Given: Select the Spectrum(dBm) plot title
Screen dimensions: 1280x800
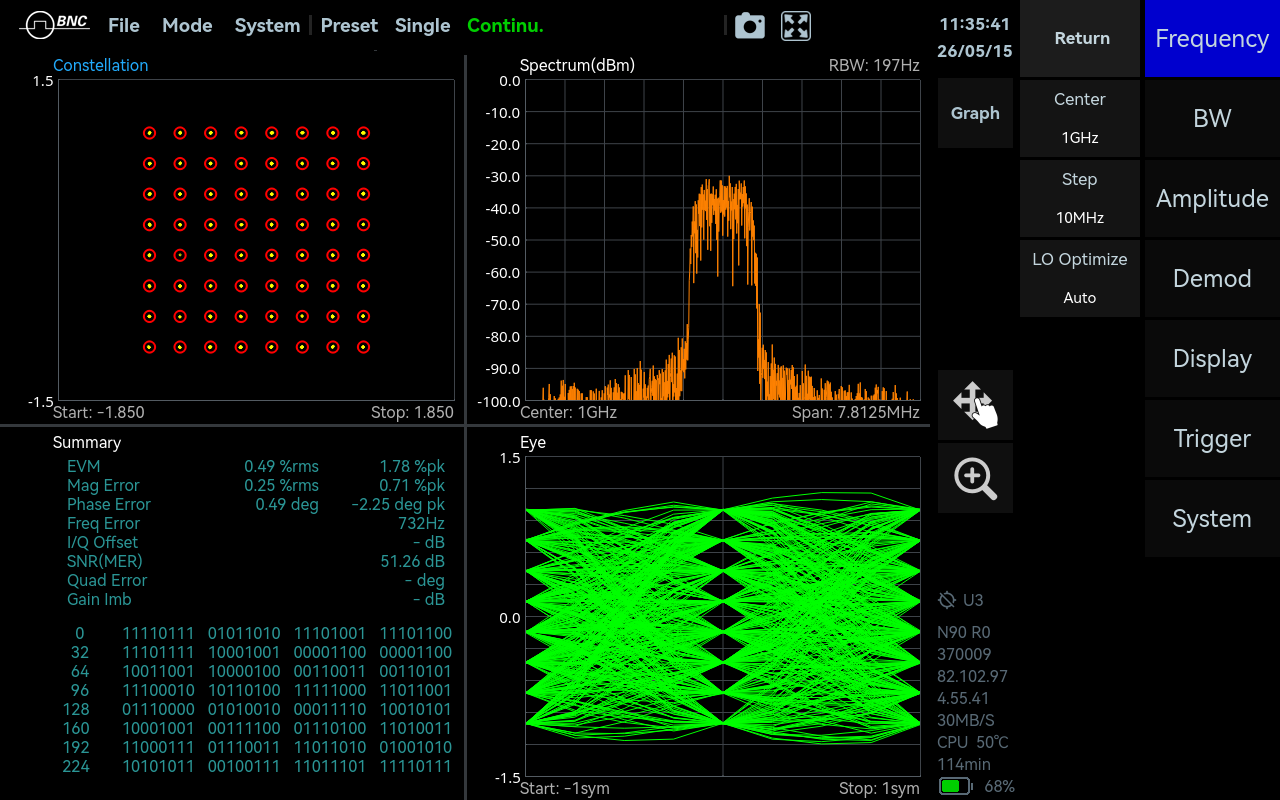Looking at the screenshot, I should click(x=577, y=65).
